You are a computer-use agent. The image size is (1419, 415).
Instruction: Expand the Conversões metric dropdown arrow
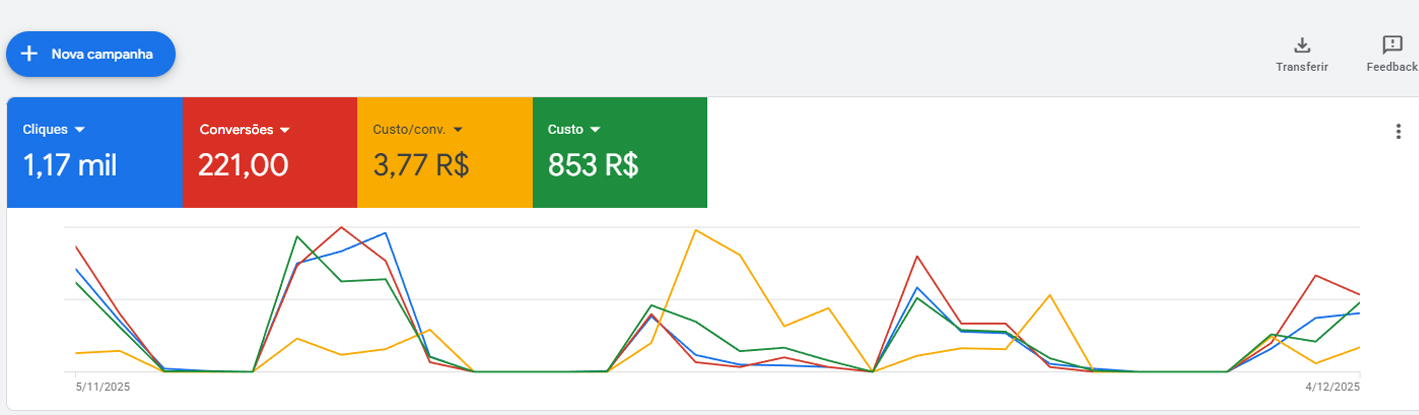coord(285,130)
